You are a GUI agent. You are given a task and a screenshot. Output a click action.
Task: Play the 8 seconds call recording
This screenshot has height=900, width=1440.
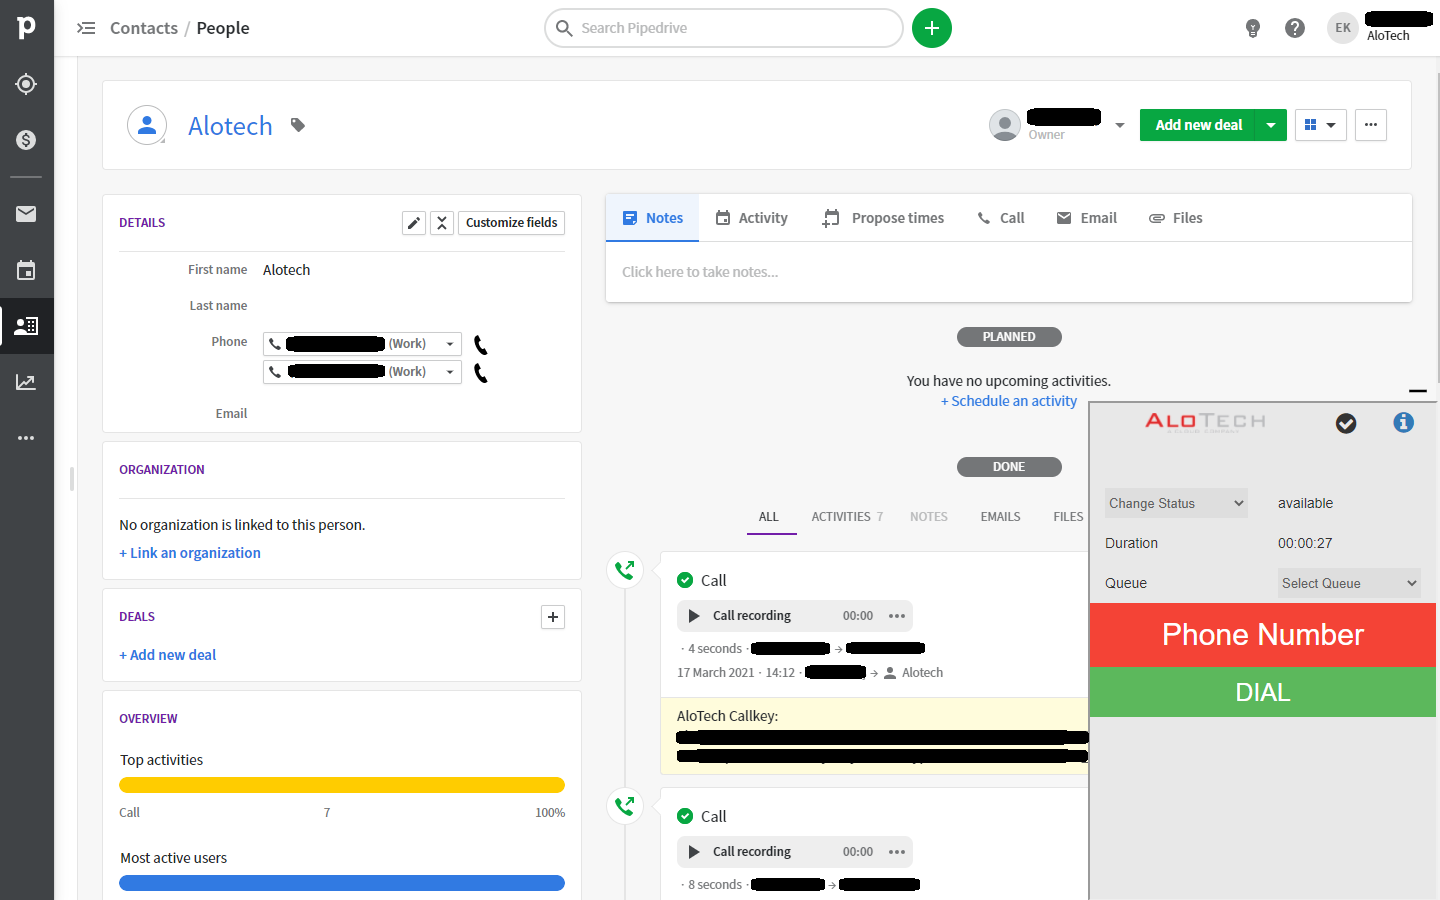click(x=694, y=852)
